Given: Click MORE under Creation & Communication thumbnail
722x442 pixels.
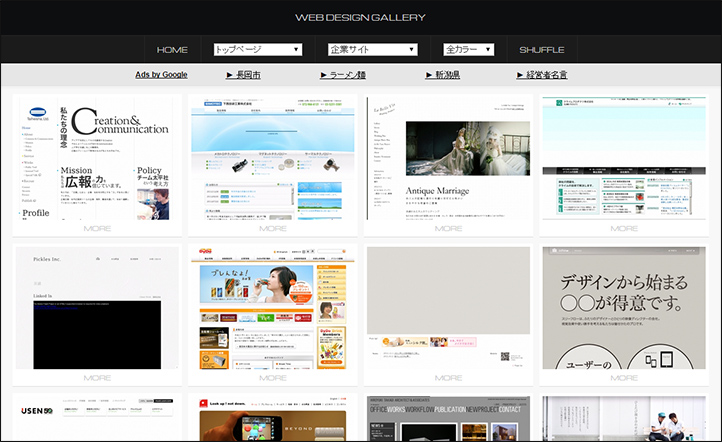Looking at the screenshot, I should [97, 228].
